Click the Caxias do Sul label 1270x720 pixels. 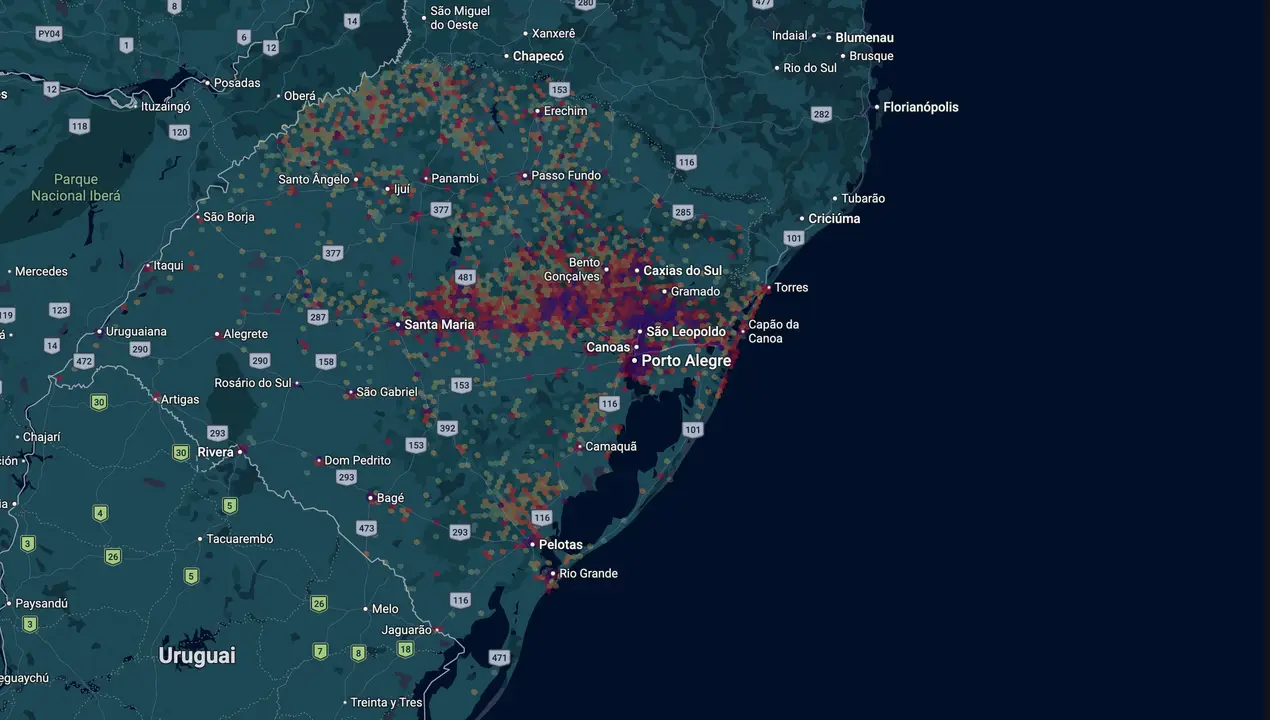pos(682,270)
